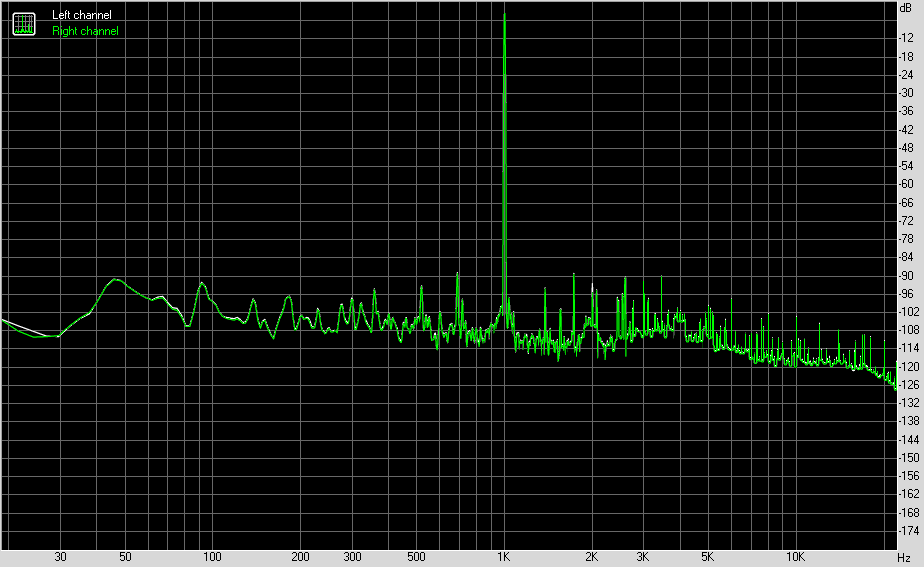Click the 300 Hz axis label

352,556
